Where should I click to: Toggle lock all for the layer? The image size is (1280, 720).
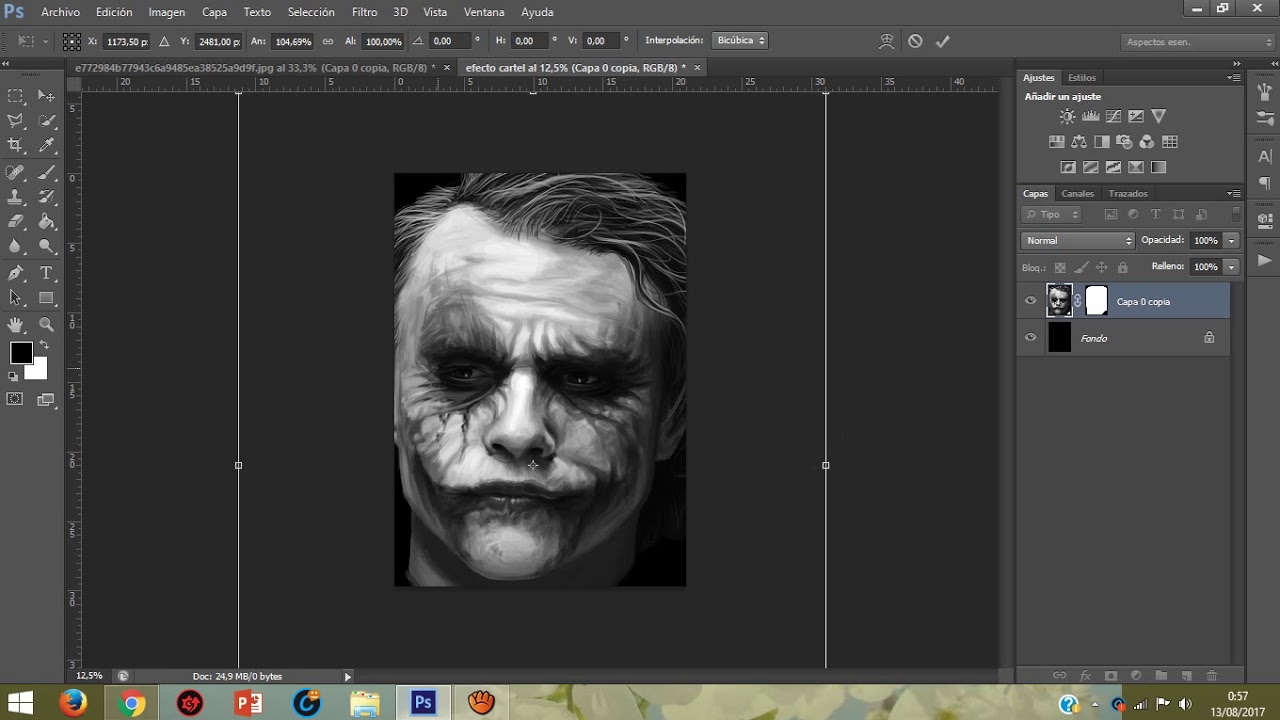coord(1122,268)
